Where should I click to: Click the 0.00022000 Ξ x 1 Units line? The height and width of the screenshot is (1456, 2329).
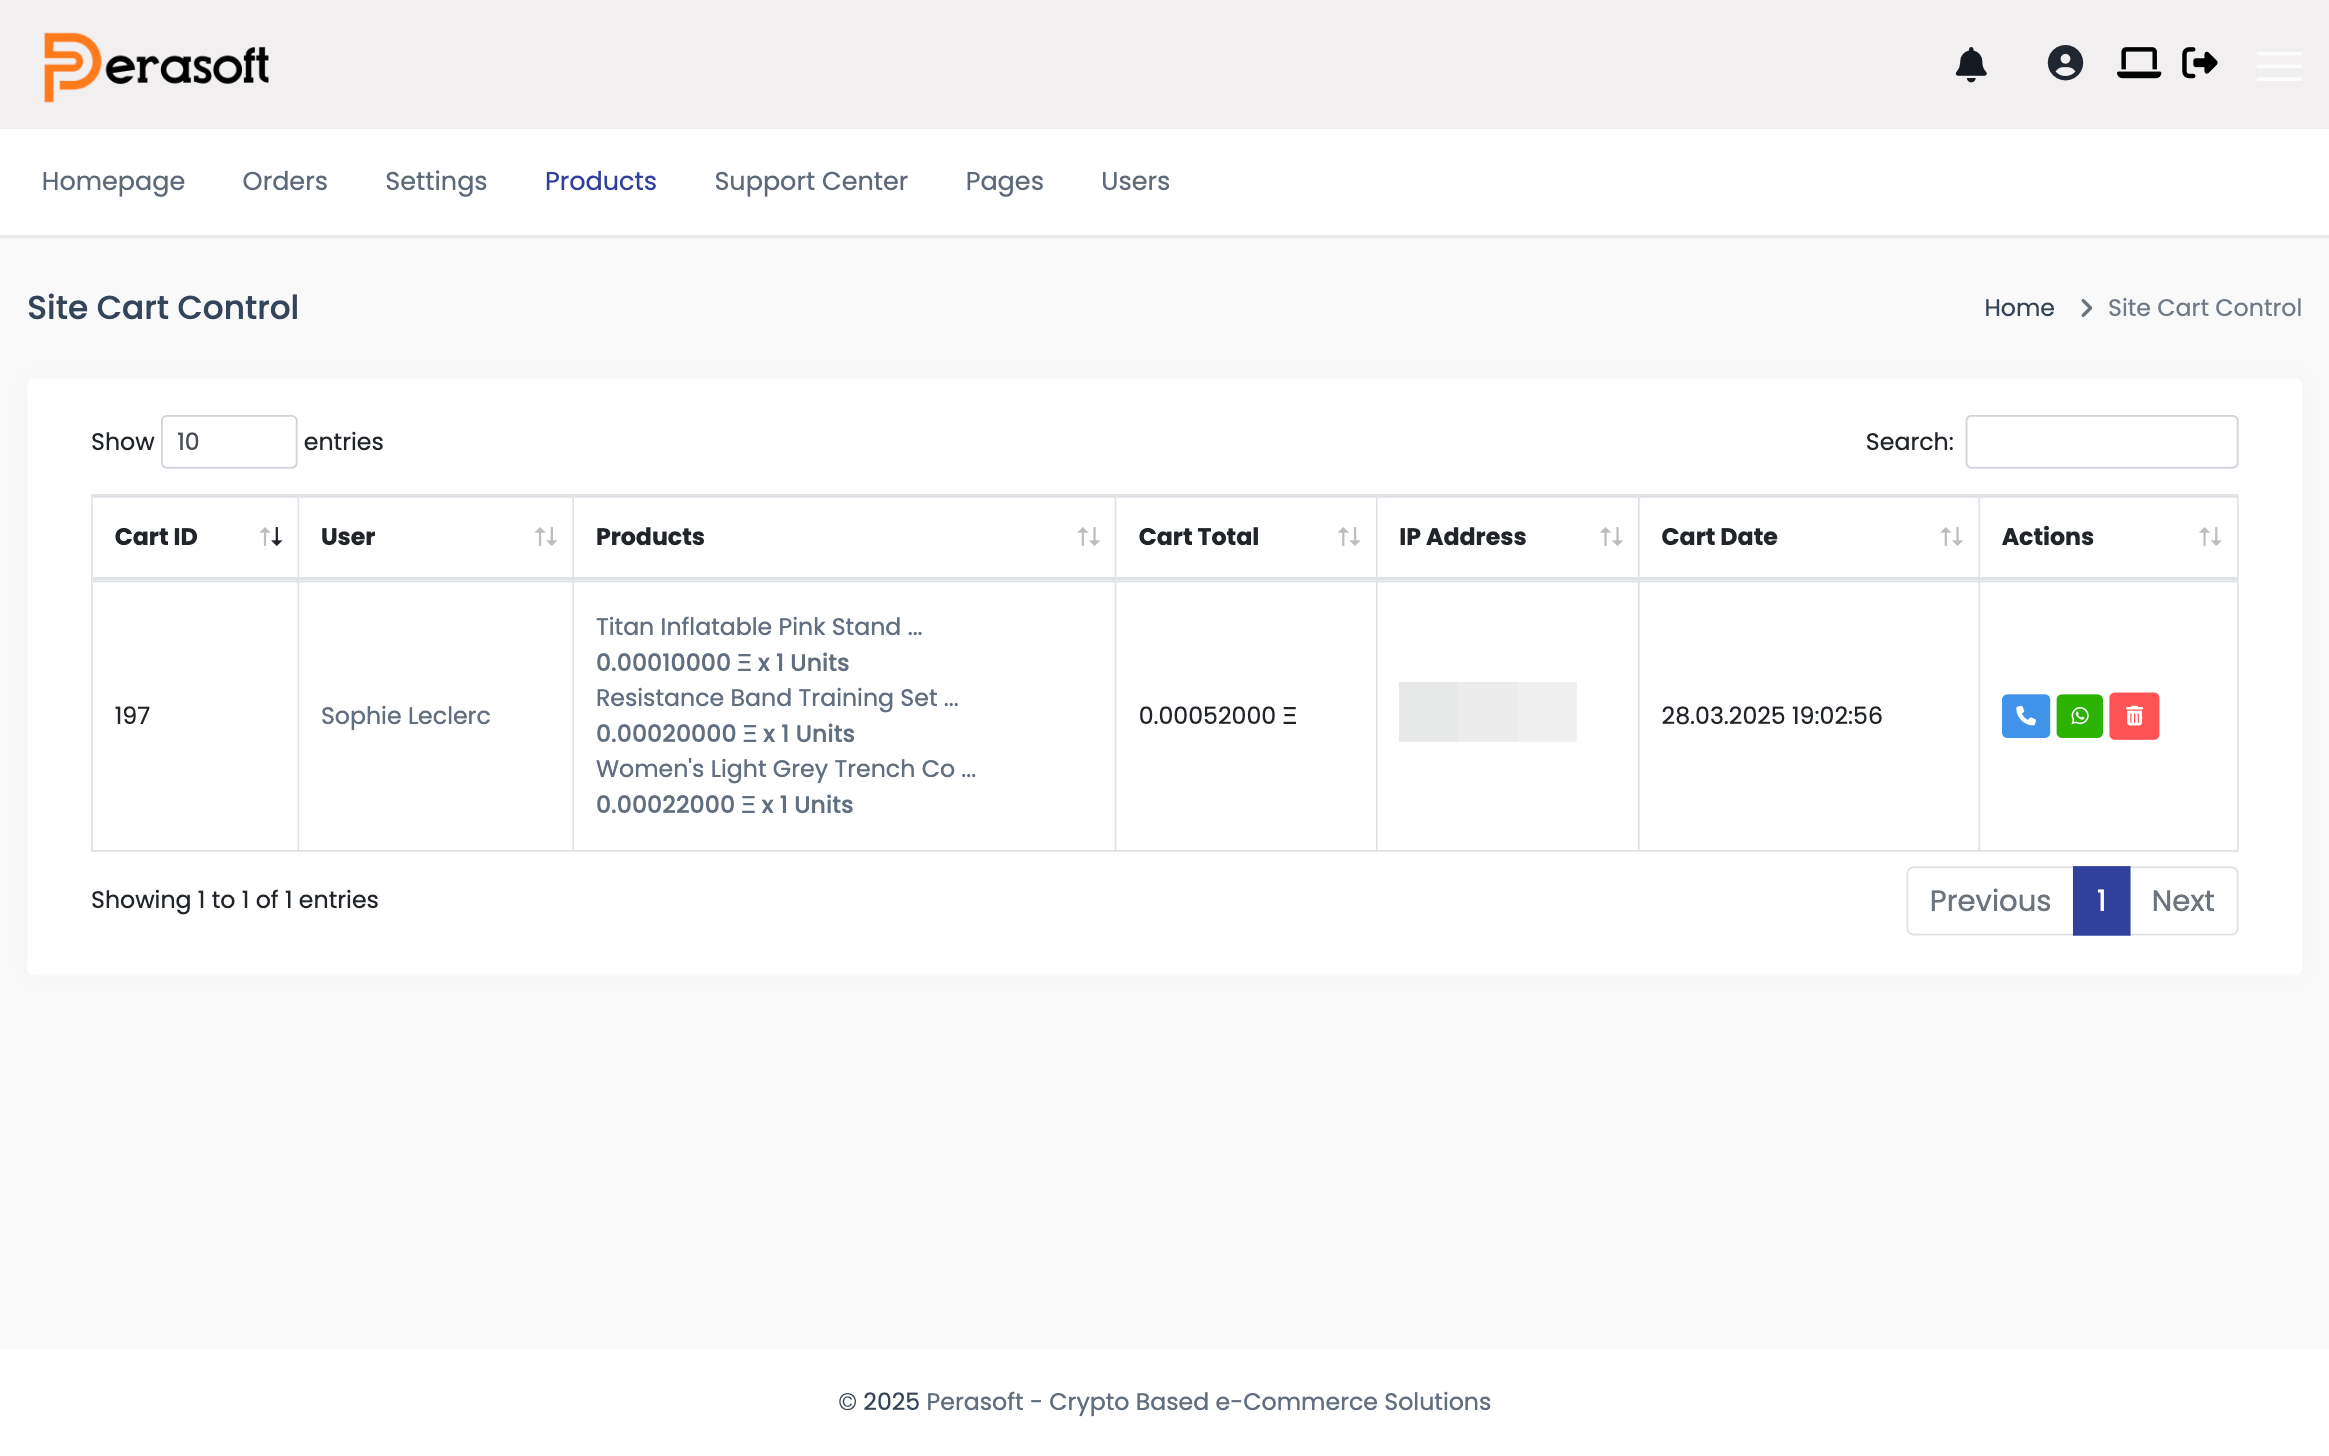click(x=724, y=805)
